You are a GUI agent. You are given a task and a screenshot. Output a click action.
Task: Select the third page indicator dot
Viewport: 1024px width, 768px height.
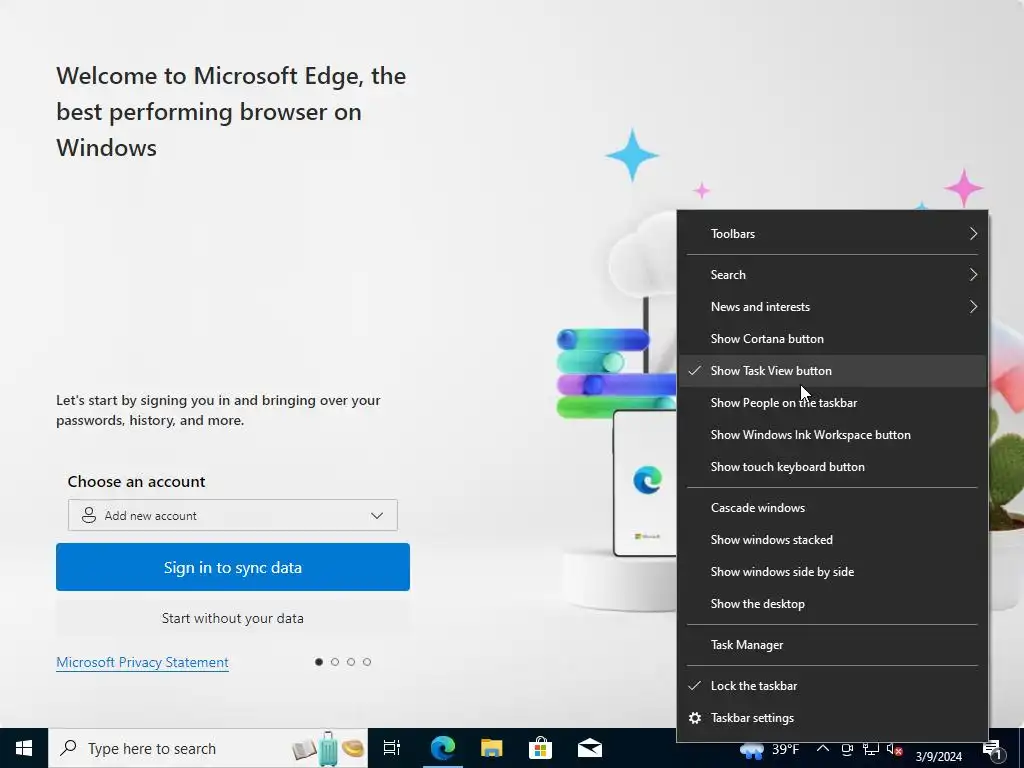click(351, 662)
